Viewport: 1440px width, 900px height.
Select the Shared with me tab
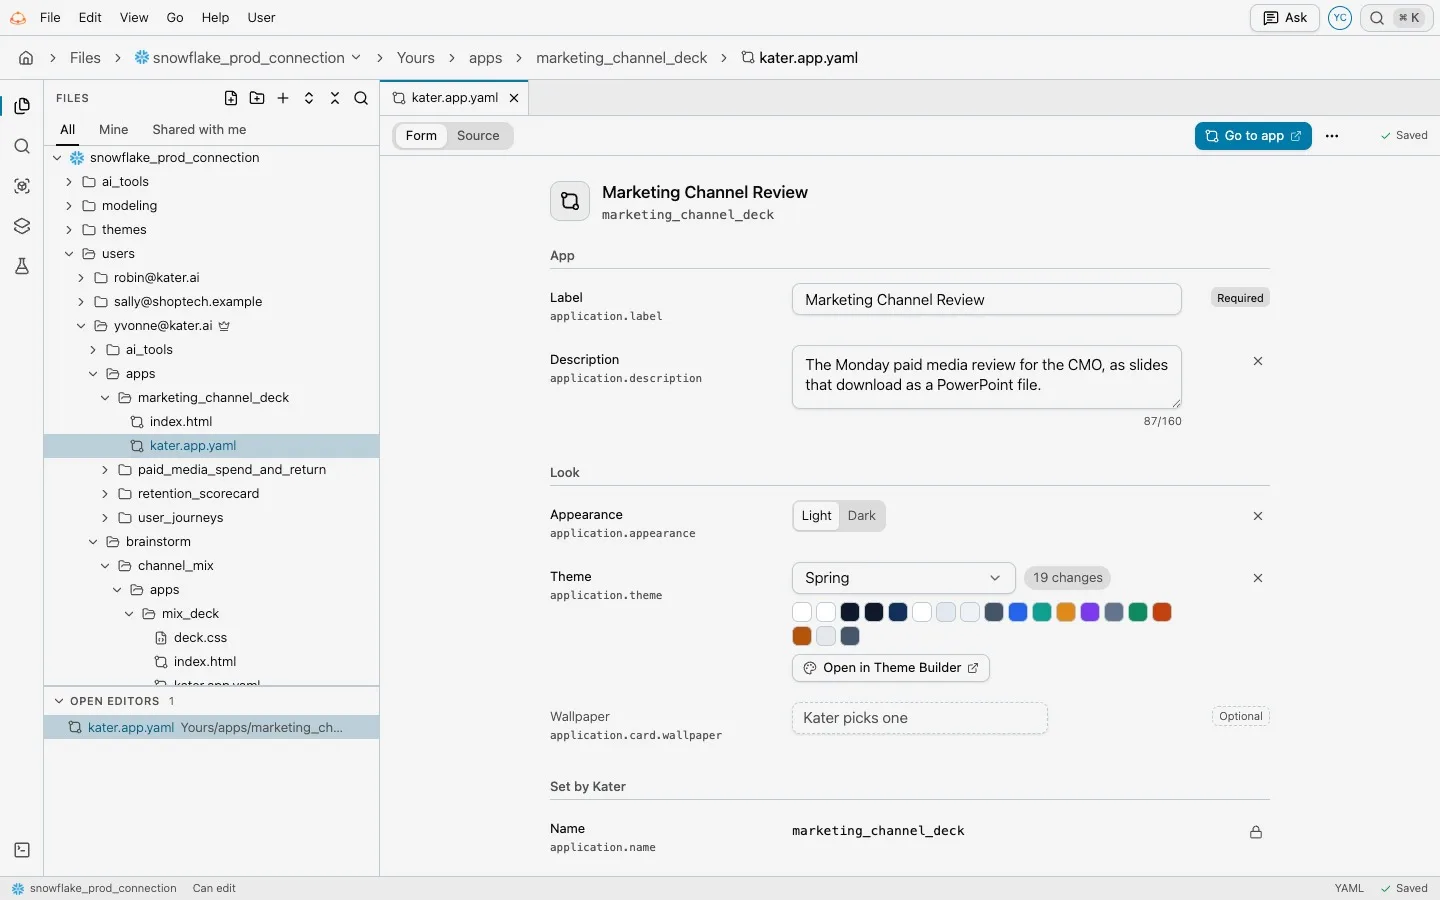[x=199, y=130]
